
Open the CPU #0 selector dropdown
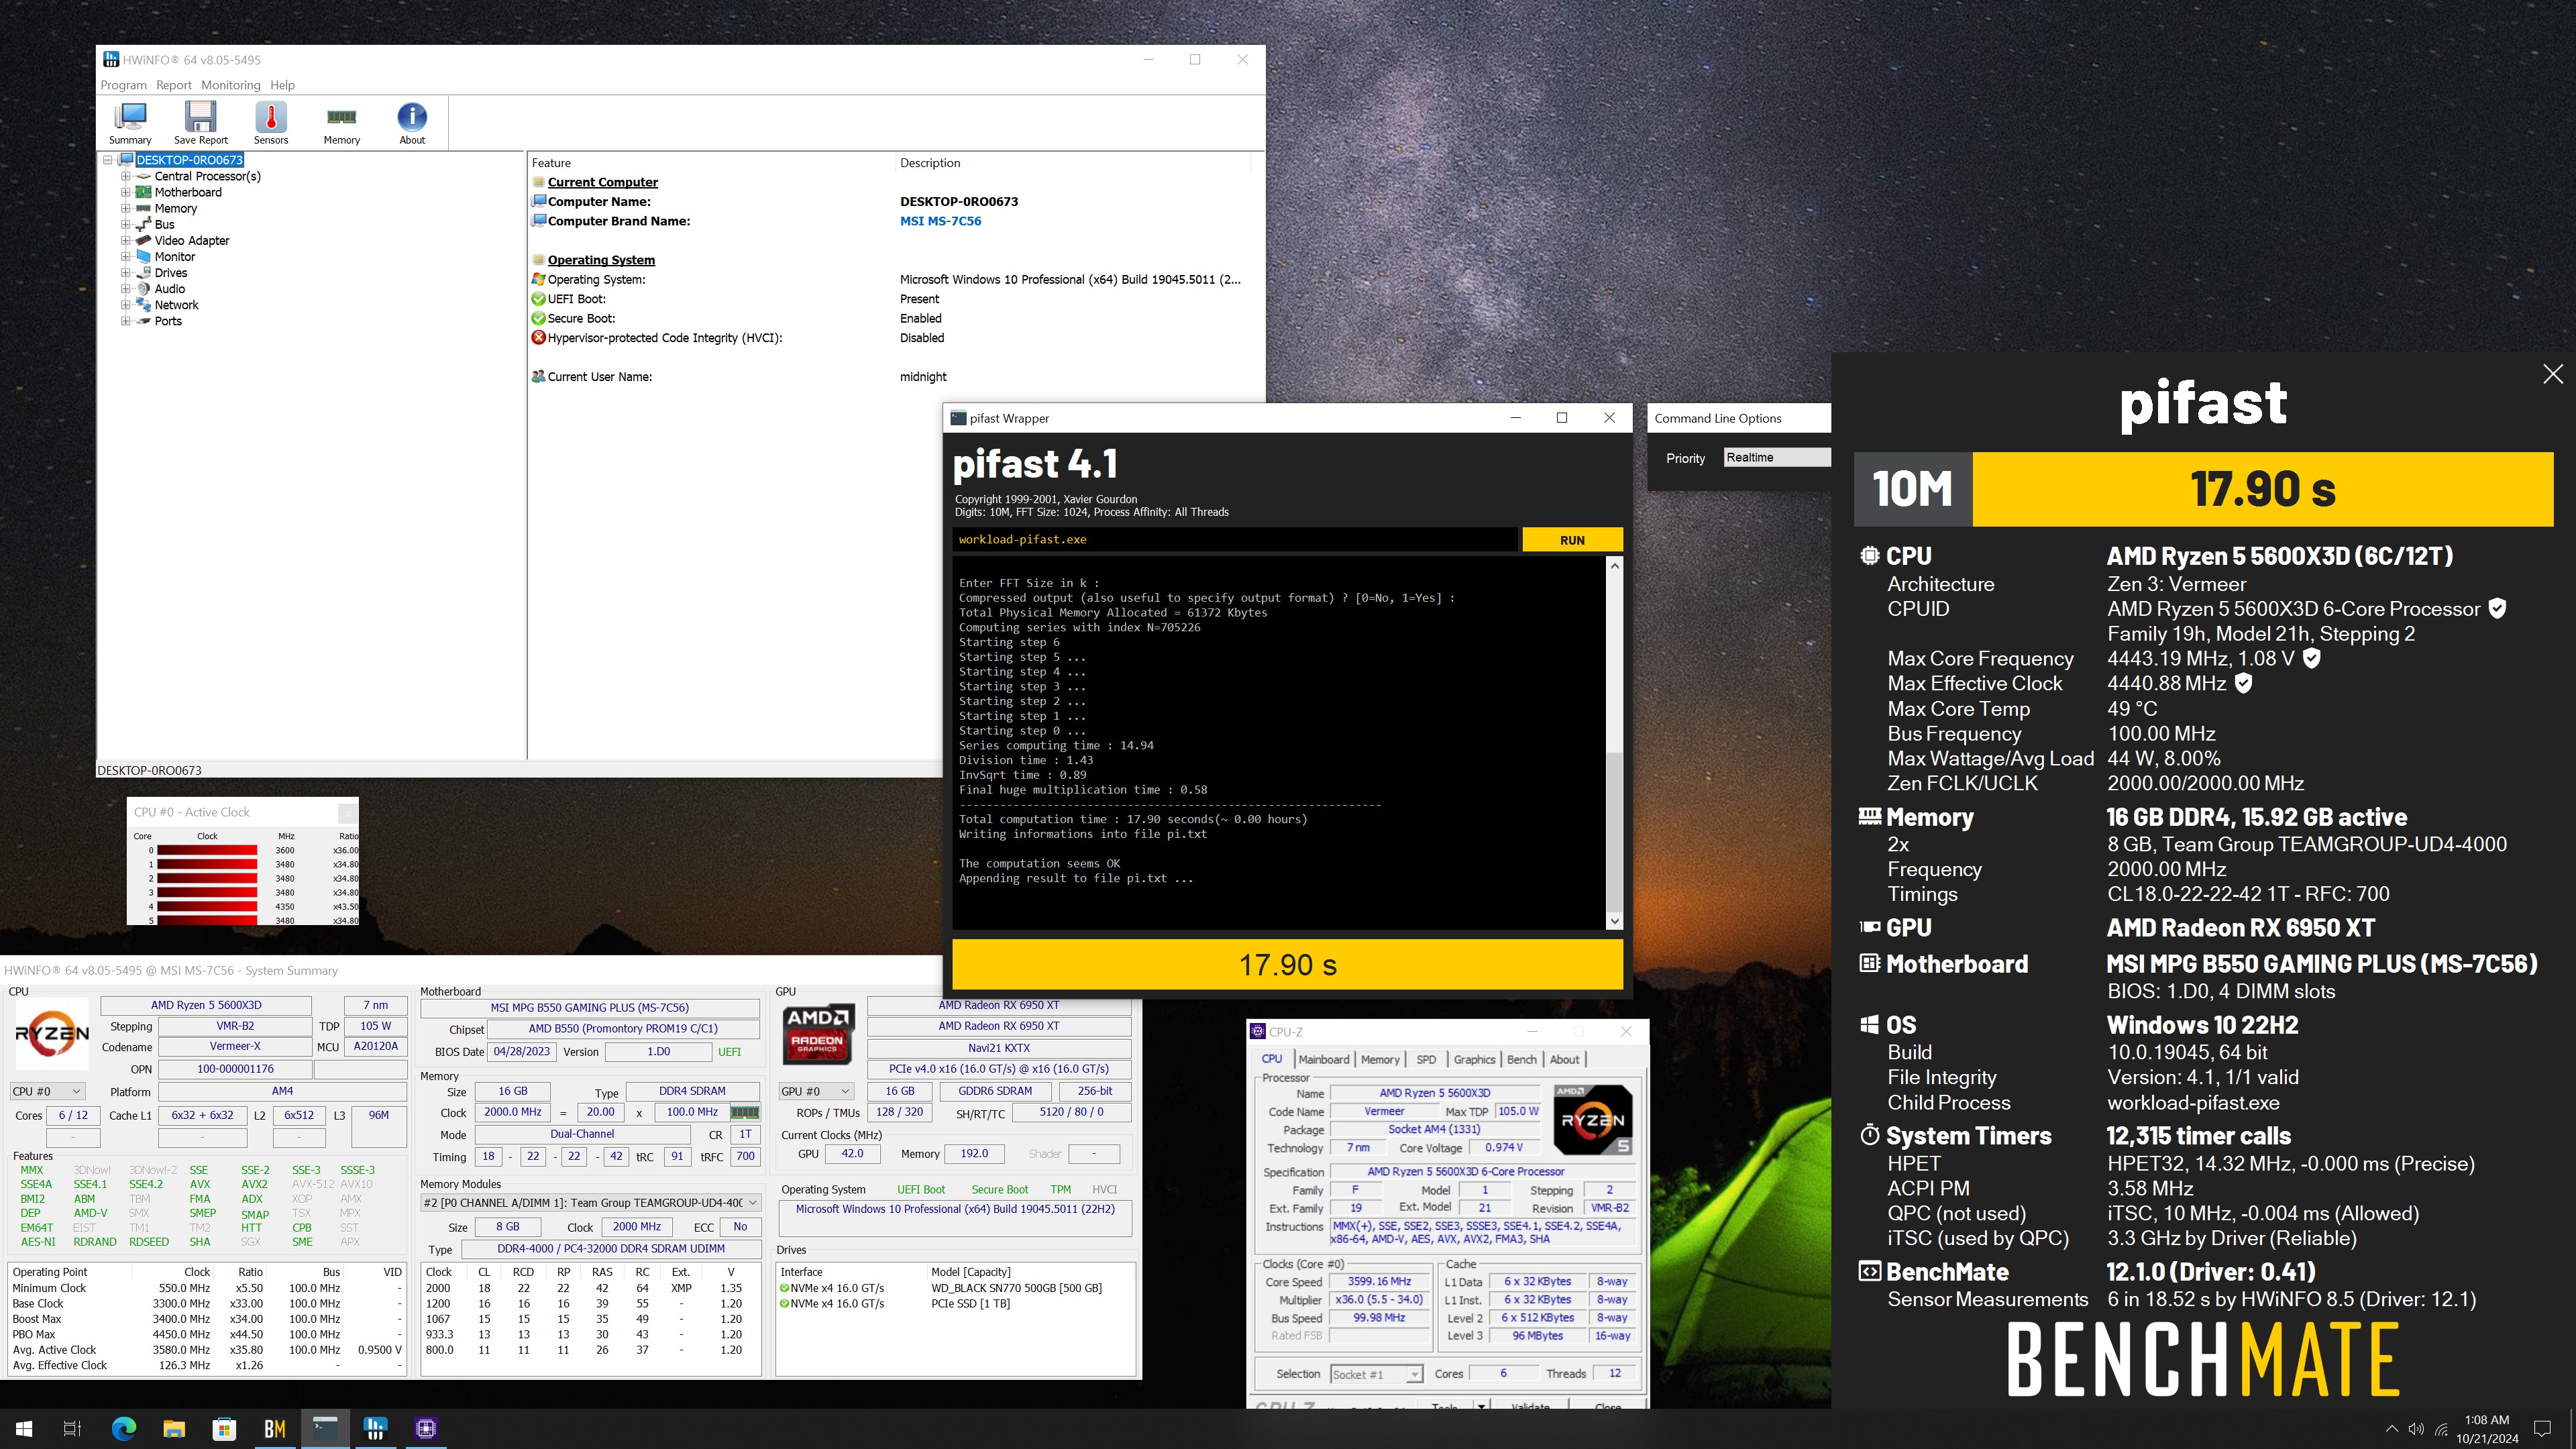pyautogui.click(x=47, y=1091)
